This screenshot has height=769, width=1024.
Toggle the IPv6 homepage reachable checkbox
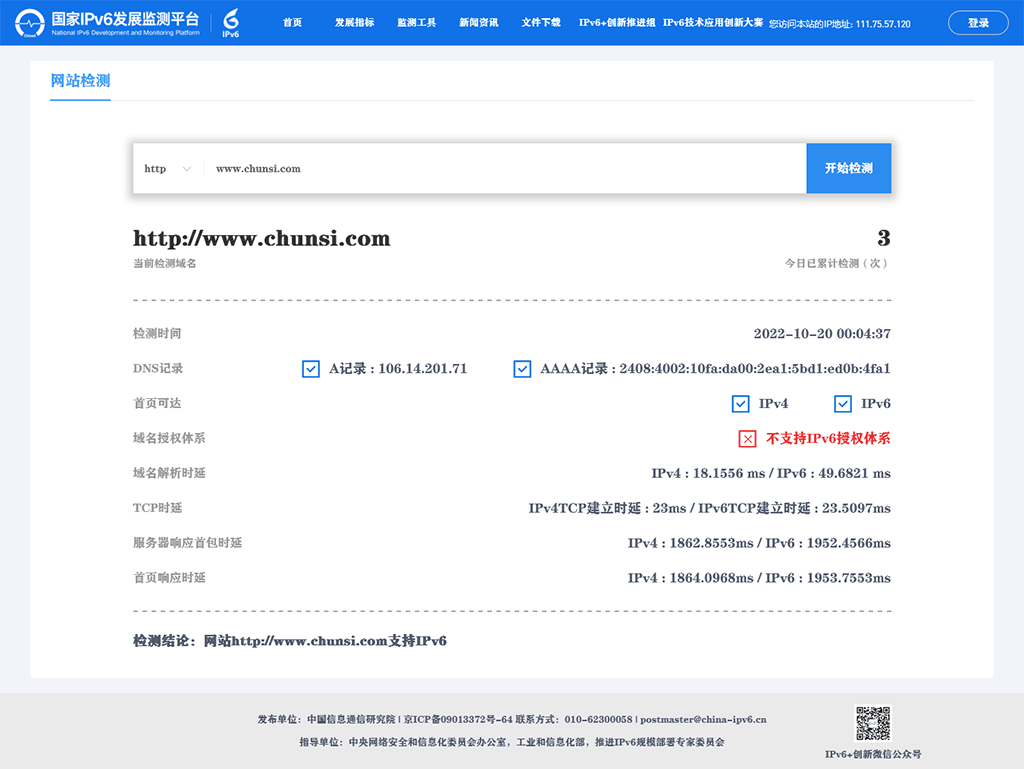tap(843, 404)
